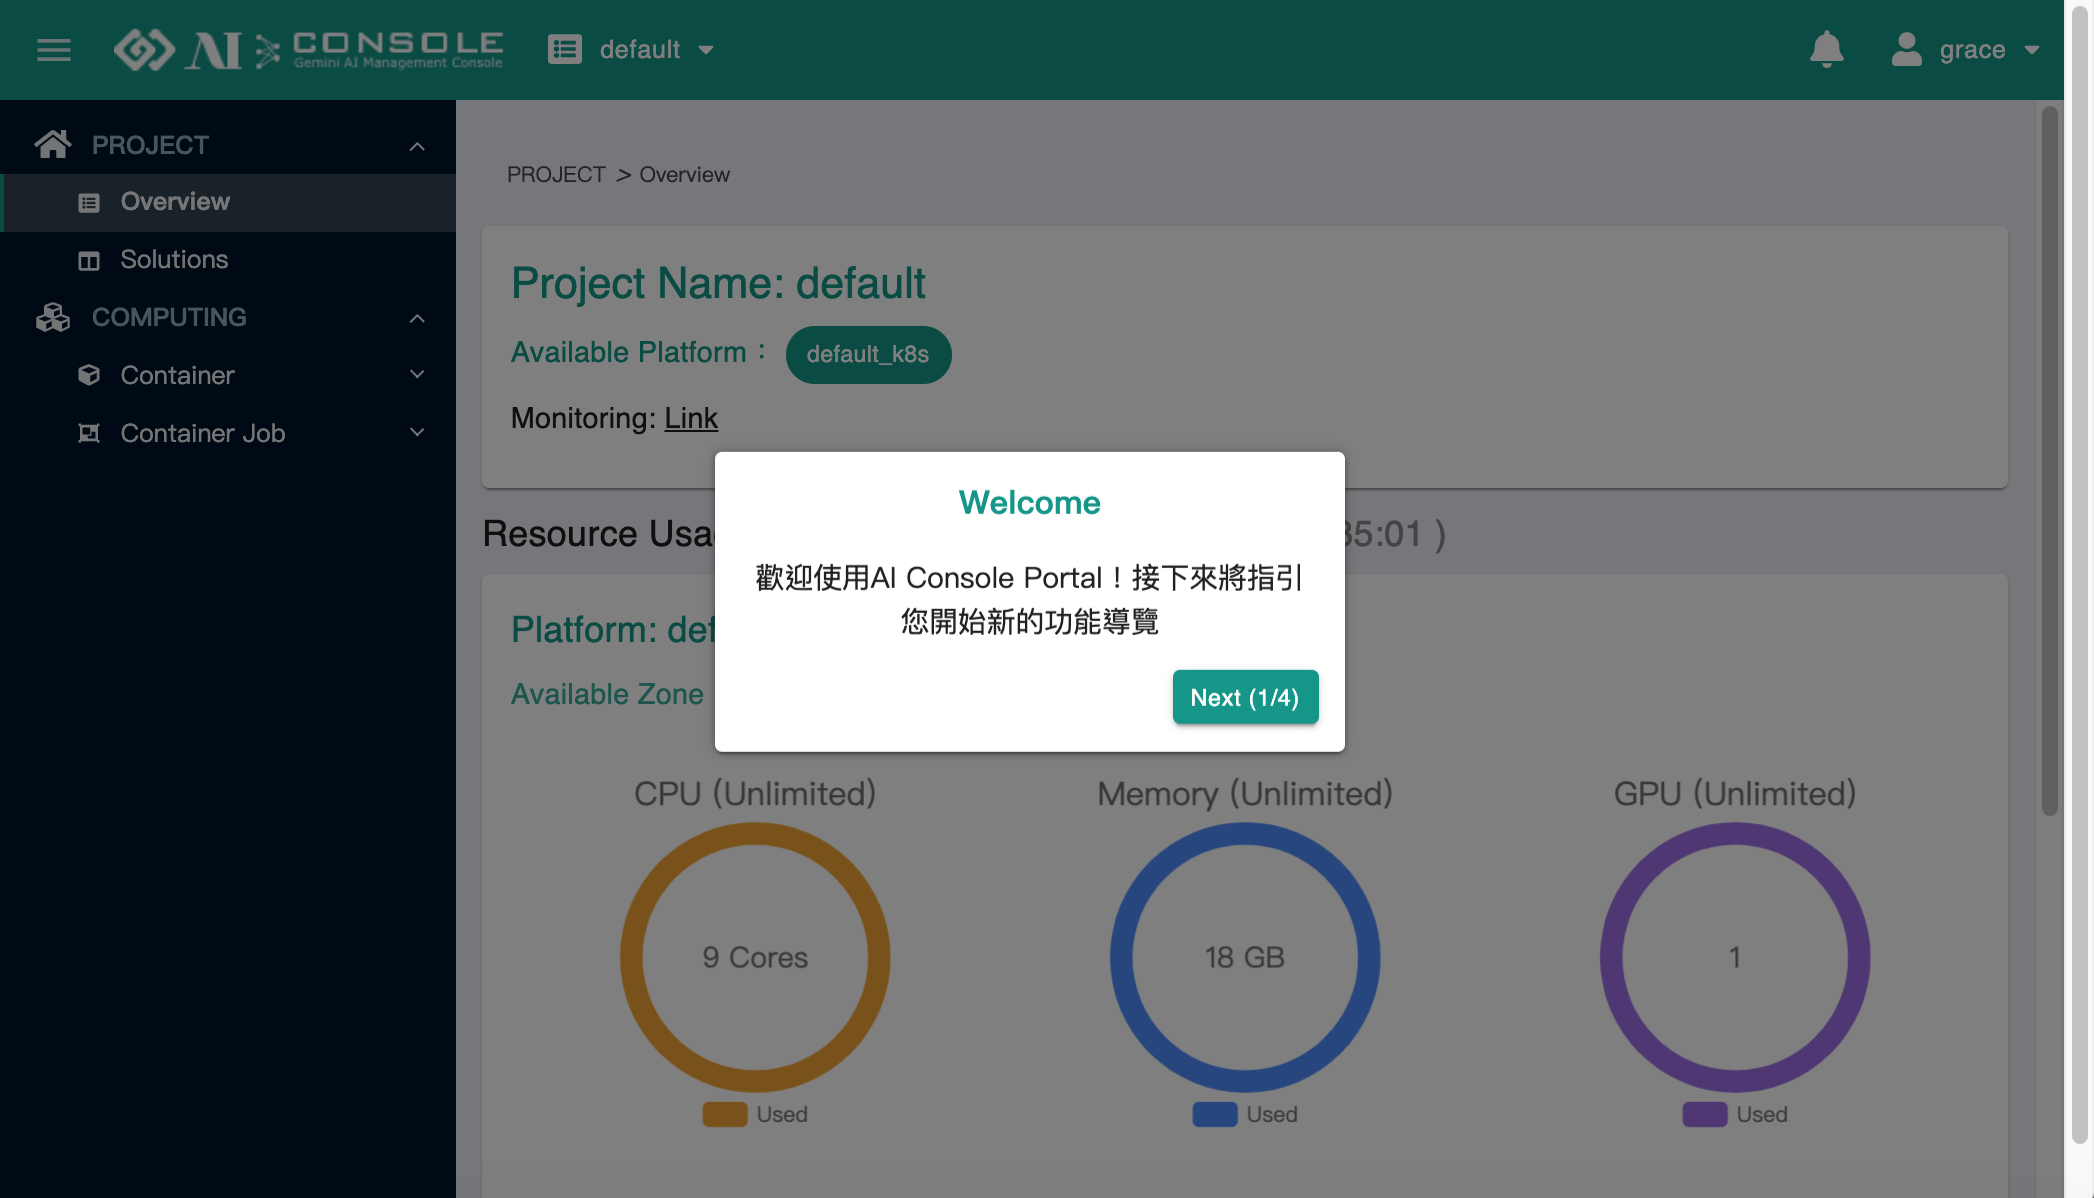This screenshot has width=2094, height=1198.
Task: Click the Memory blue donut chart
Action: tap(1245, 957)
